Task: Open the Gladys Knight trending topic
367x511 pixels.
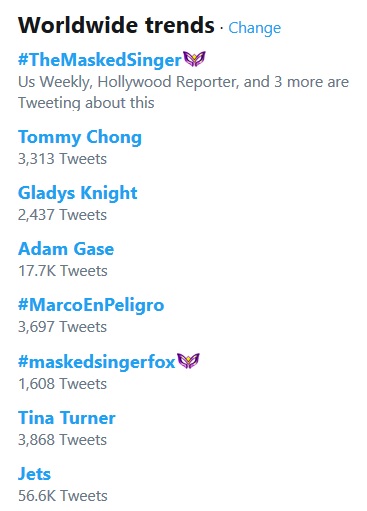Action: (78, 193)
